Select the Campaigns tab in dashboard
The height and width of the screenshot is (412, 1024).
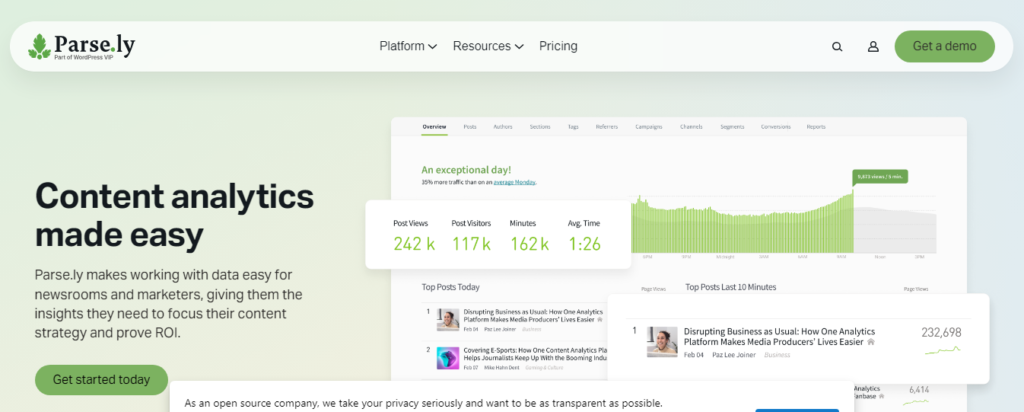649,127
